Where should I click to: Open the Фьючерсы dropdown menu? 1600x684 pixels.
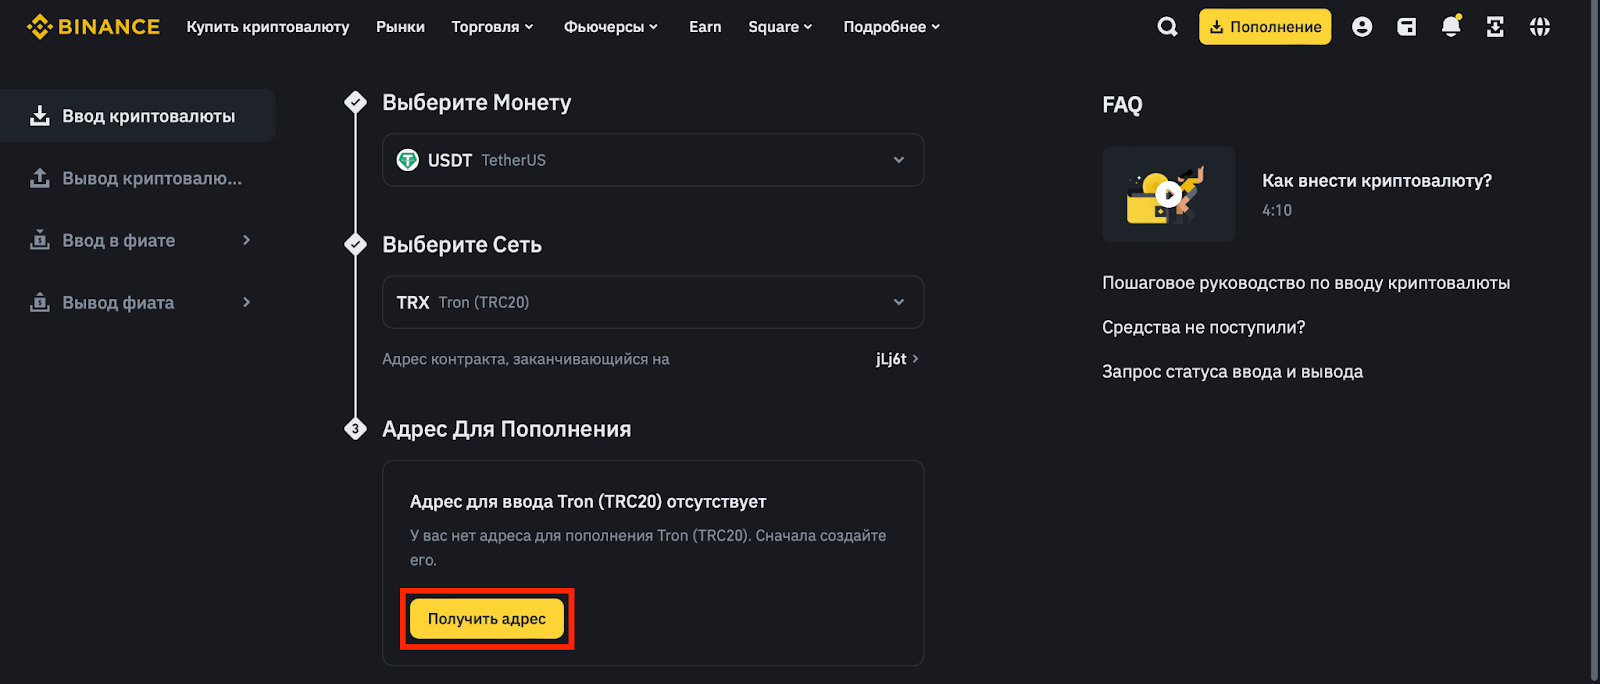(611, 27)
